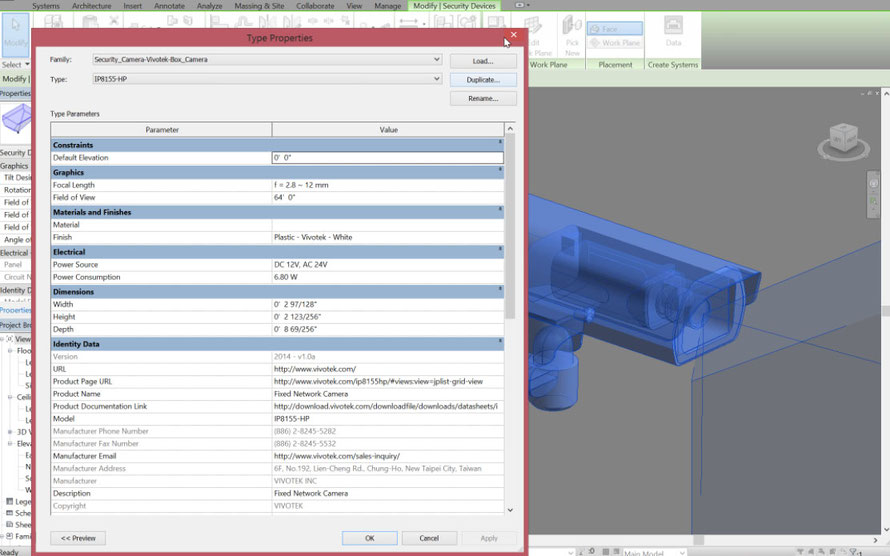
Task: Click the parameter list vertical scrollbar thumb
Action: pos(510,227)
